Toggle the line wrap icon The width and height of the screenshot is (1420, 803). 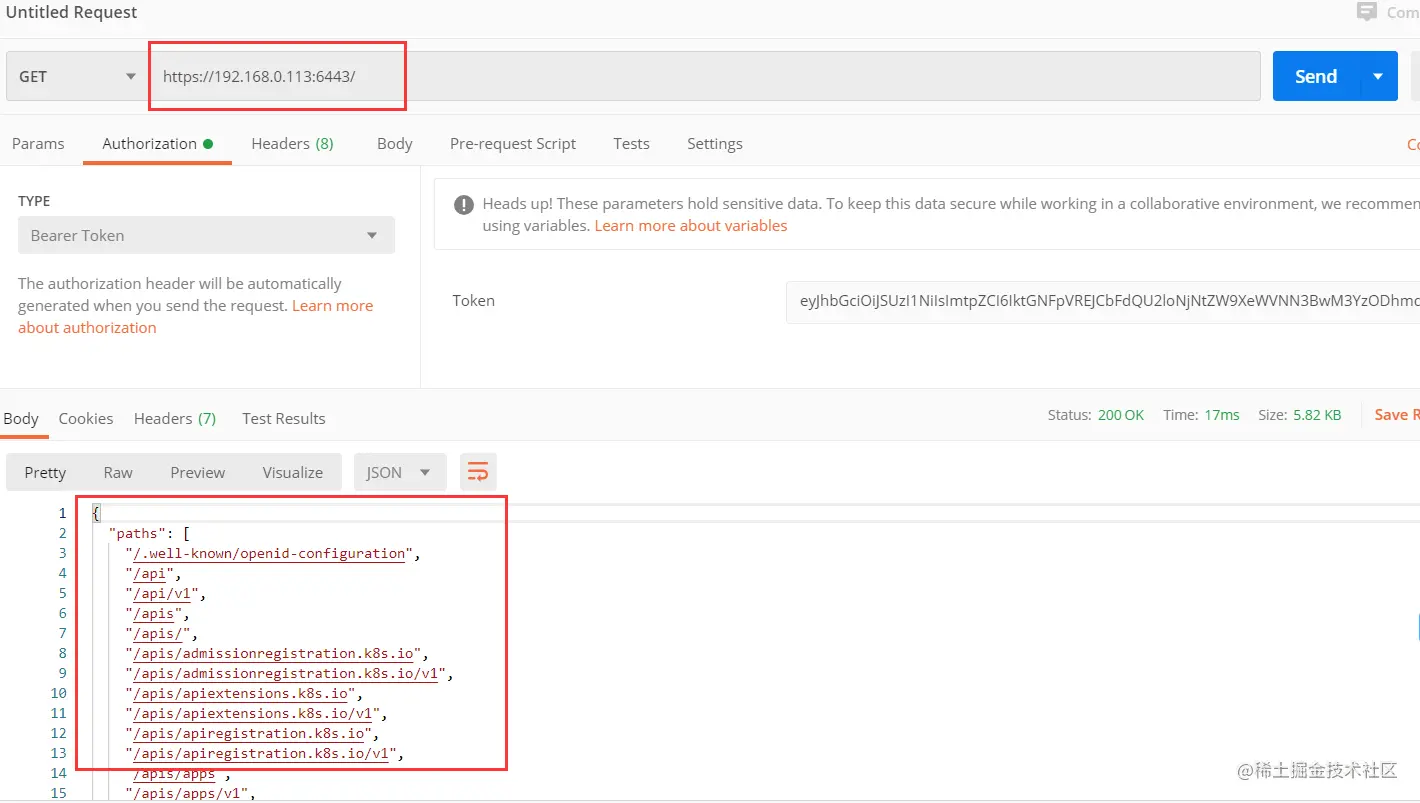(x=478, y=472)
